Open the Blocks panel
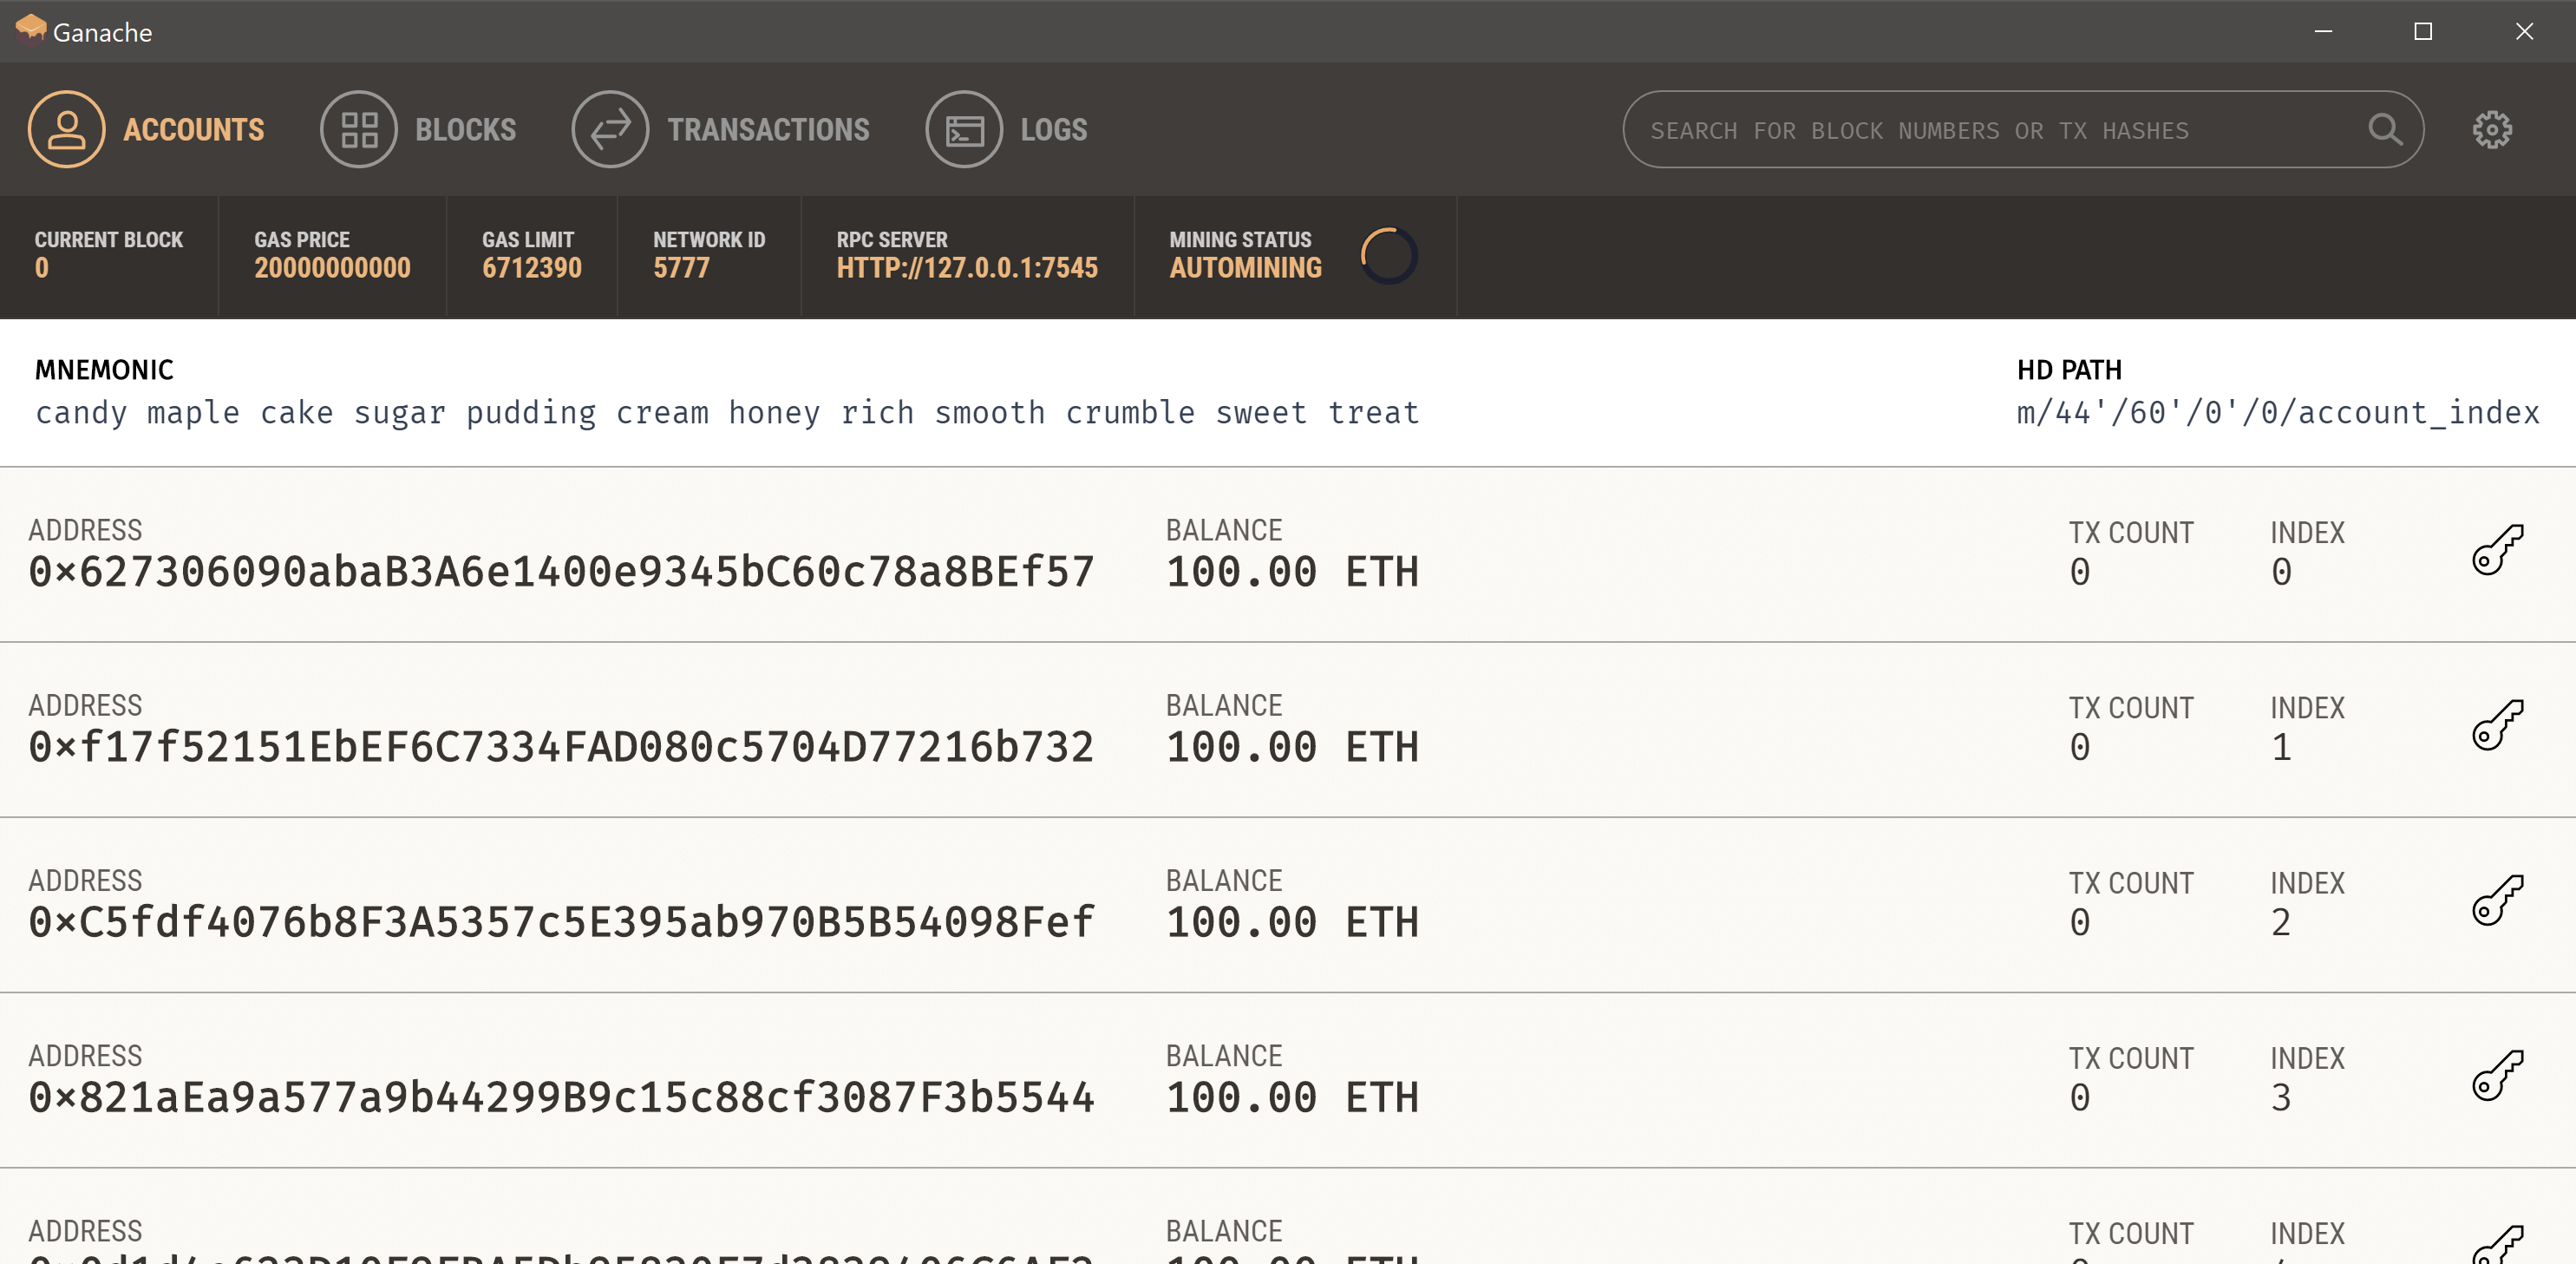The image size is (2576, 1264). (x=421, y=130)
